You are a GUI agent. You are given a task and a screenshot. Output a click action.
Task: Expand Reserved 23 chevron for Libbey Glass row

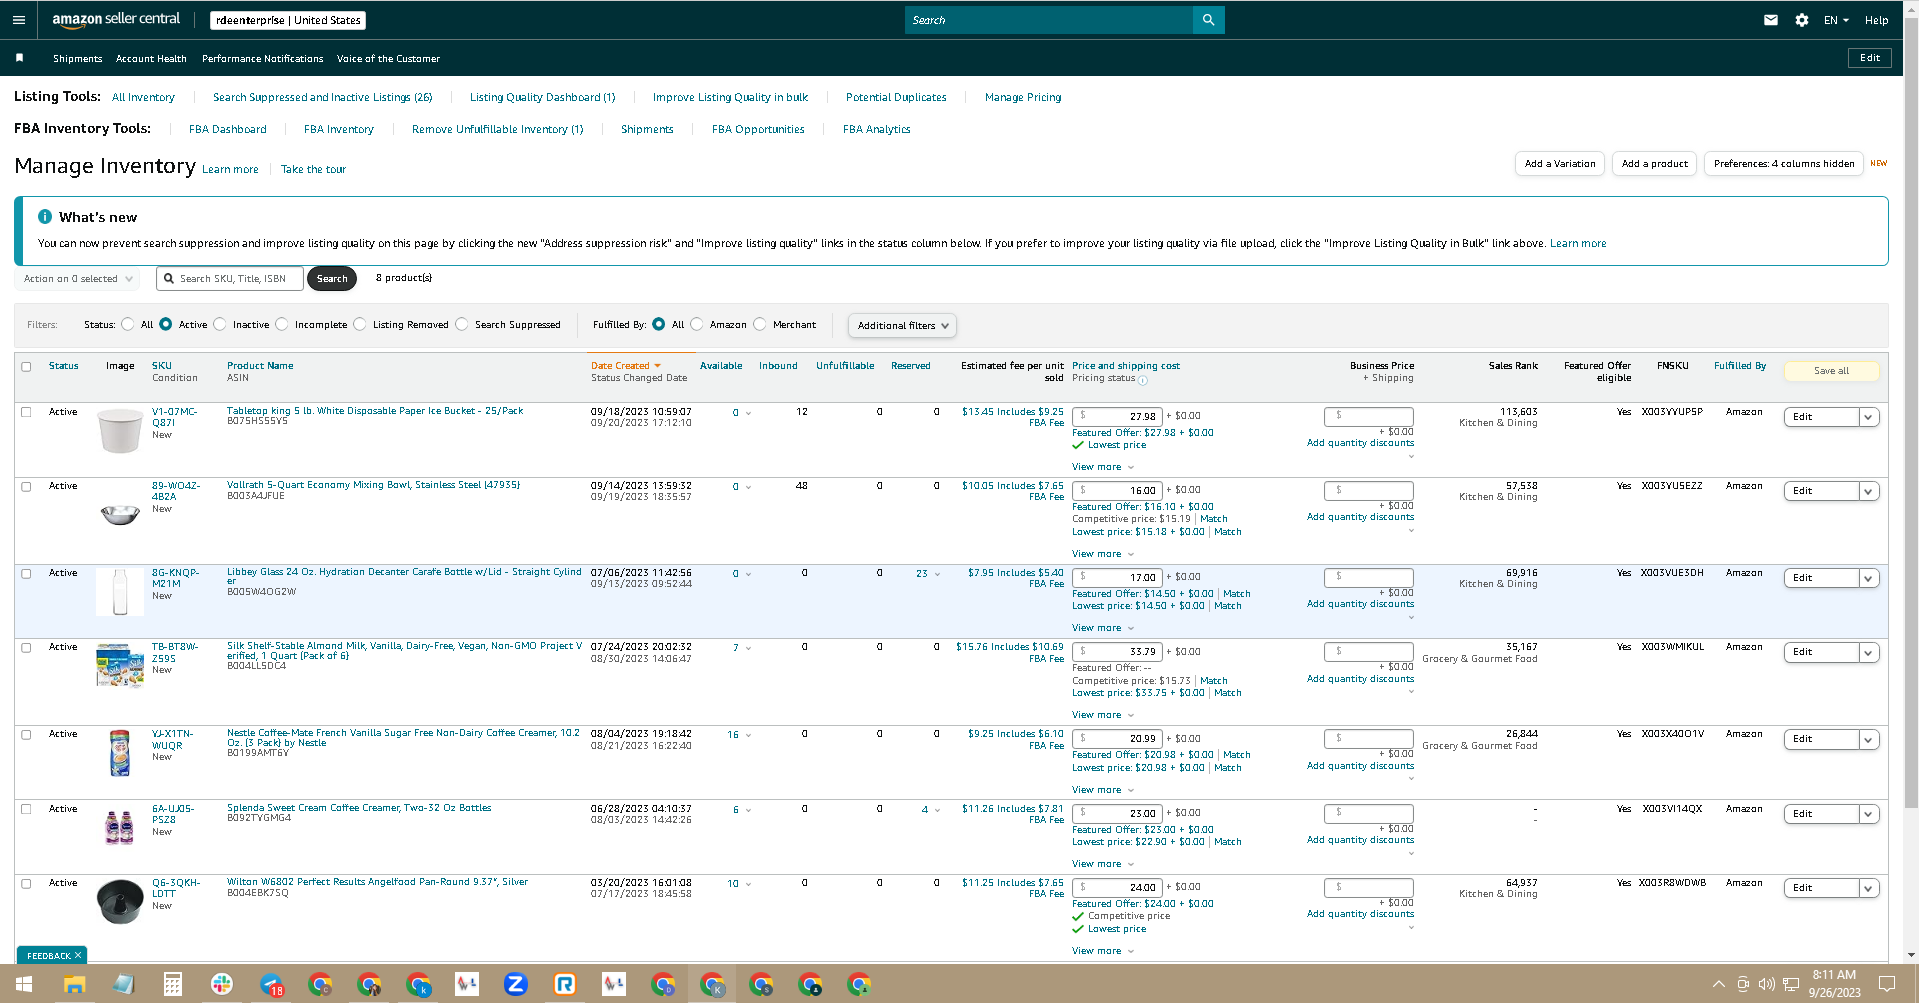[937, 574]
